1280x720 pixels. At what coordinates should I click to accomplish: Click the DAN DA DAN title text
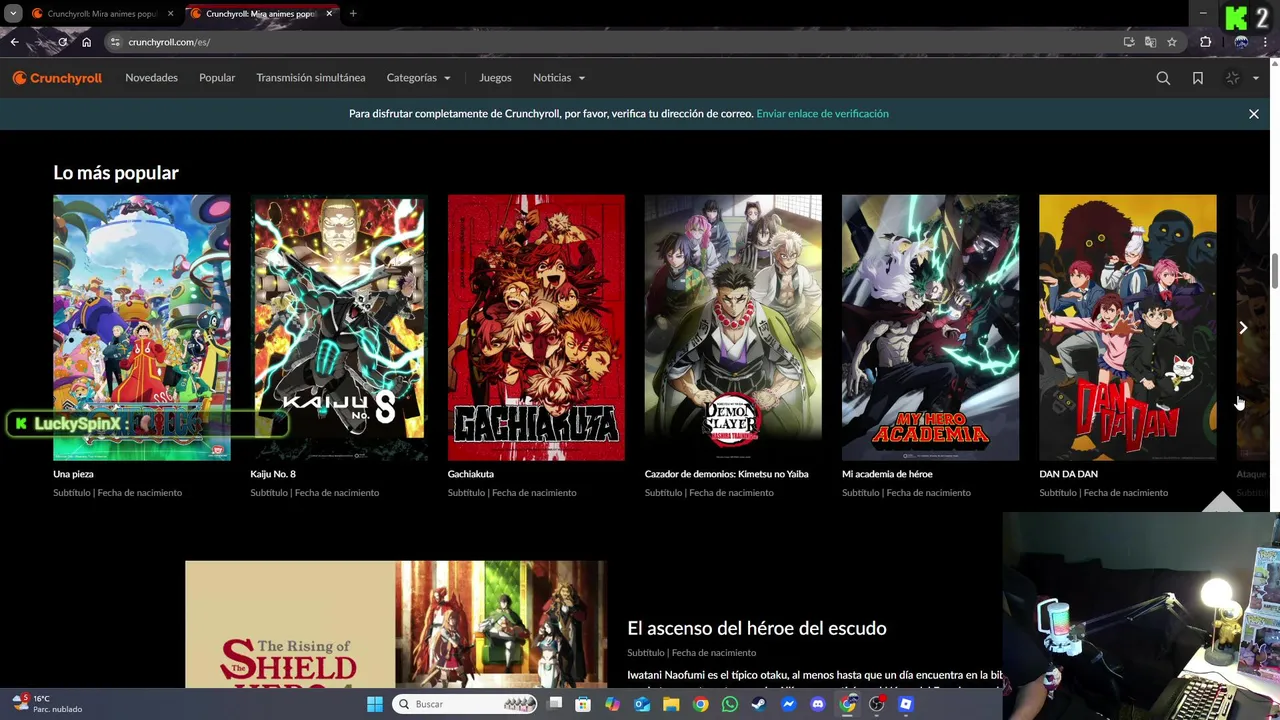pos(1068,474)
